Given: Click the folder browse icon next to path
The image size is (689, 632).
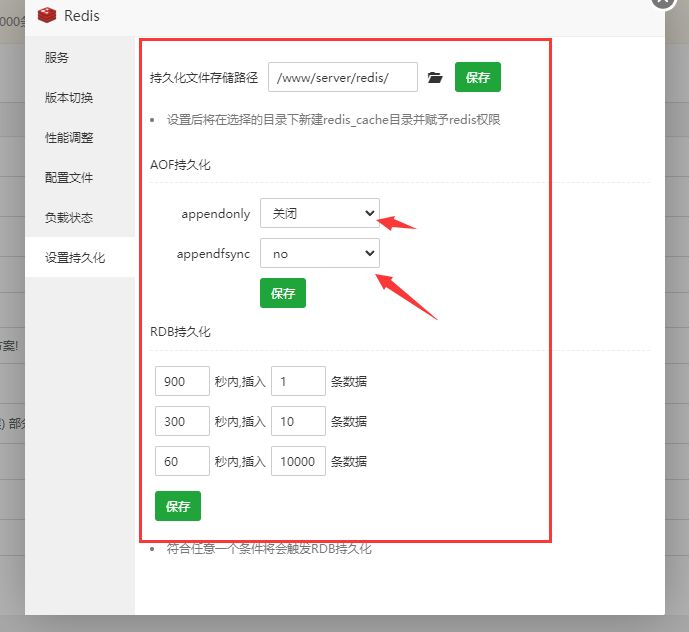Looking at the screenshot, I should [x=435, y=77].
